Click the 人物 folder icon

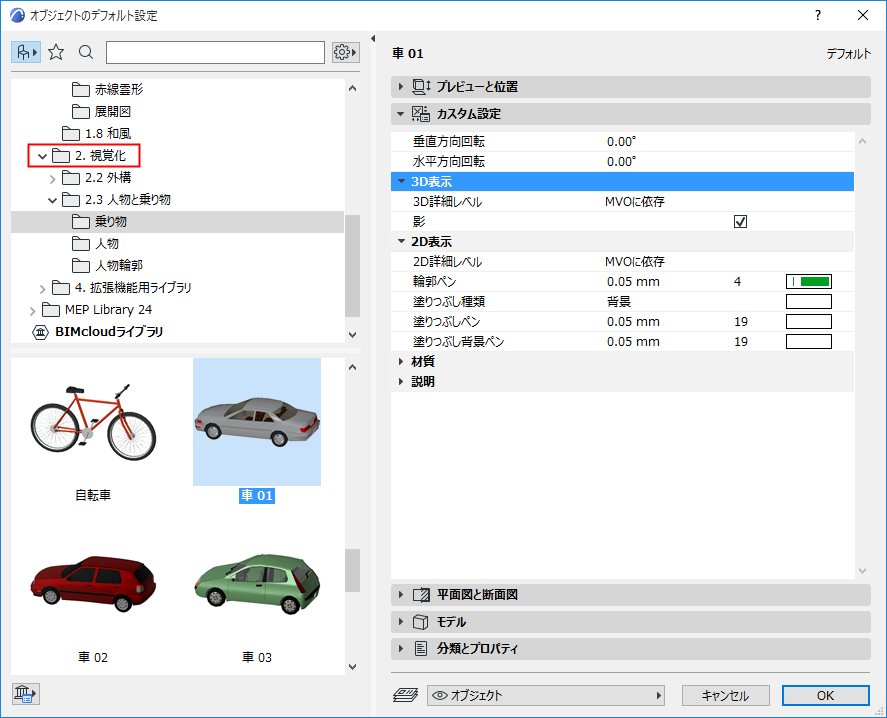click(81, 244)
